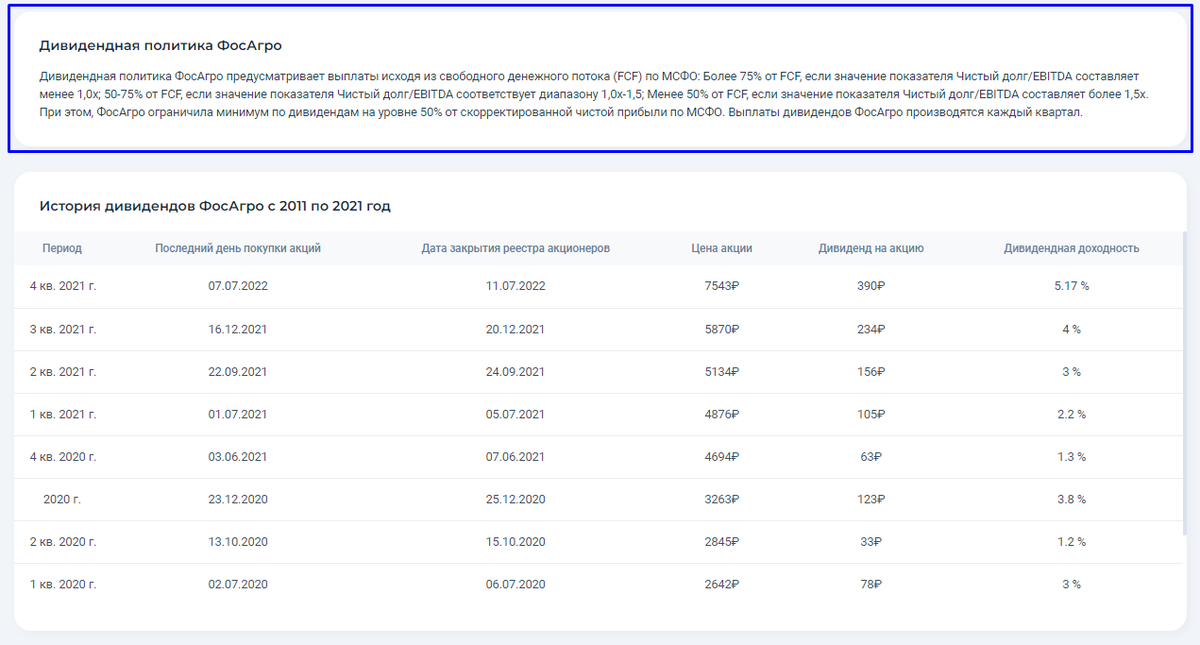Click the 'Дата закрытия реестра акционеров' column header
This screenshot has width=1200, height=645.
[515, 248]
